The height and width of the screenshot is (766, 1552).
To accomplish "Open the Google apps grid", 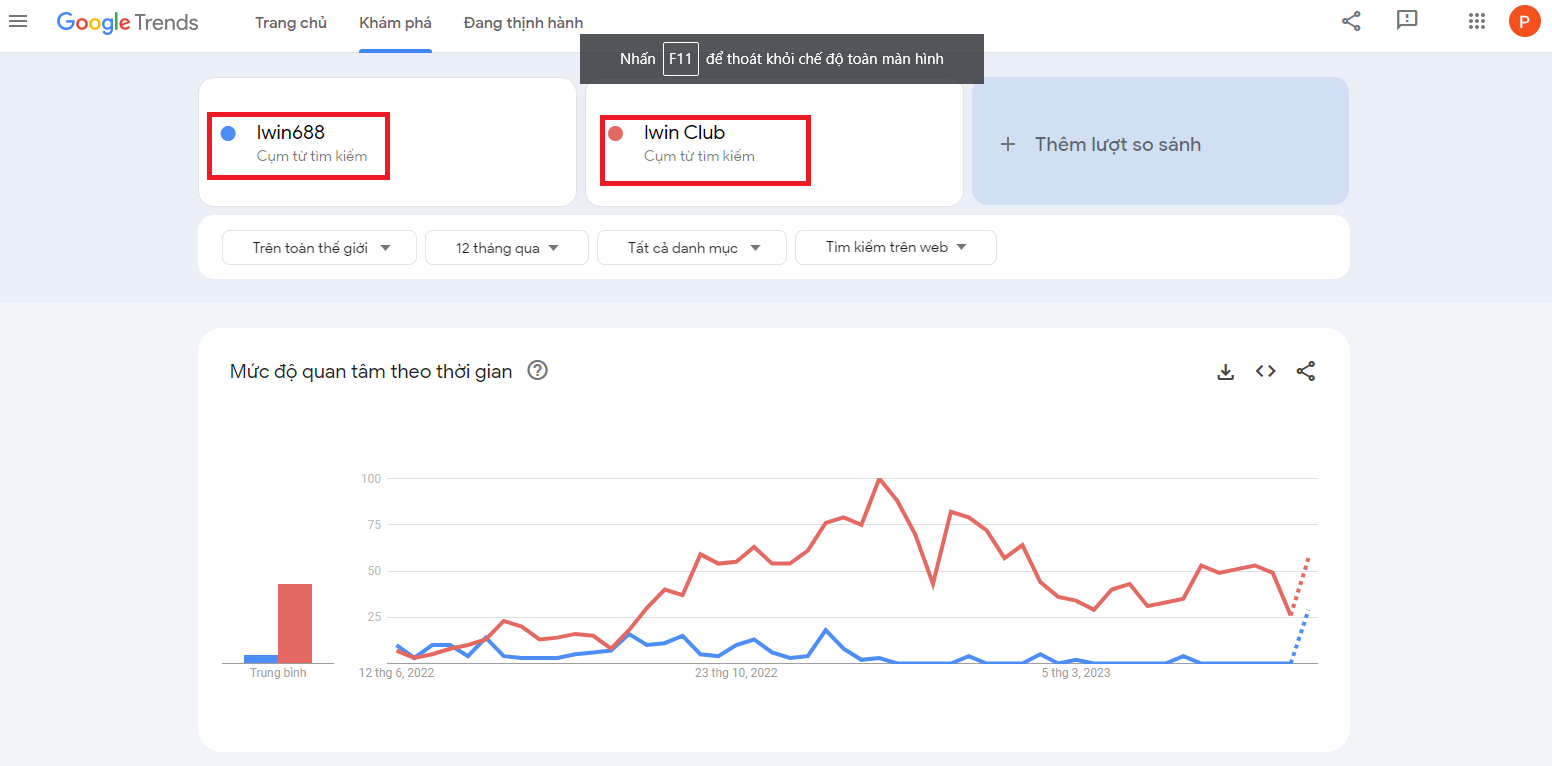I will coord(1476,21).
